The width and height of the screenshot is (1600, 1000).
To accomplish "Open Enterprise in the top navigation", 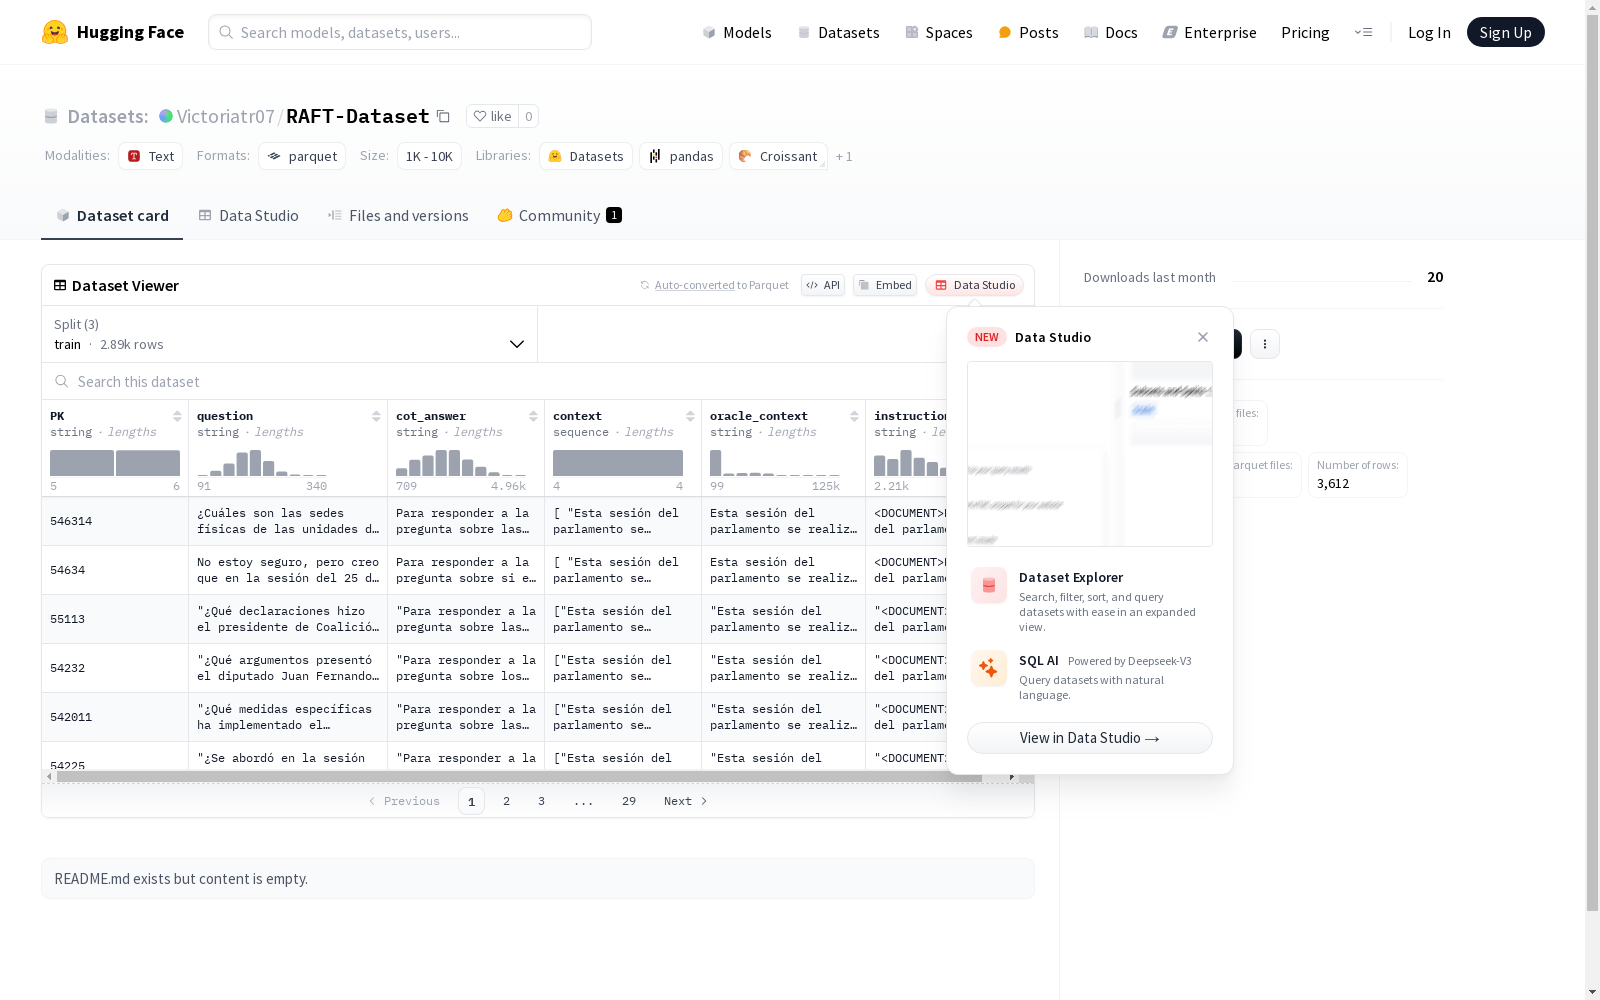I will point(1210,32).
